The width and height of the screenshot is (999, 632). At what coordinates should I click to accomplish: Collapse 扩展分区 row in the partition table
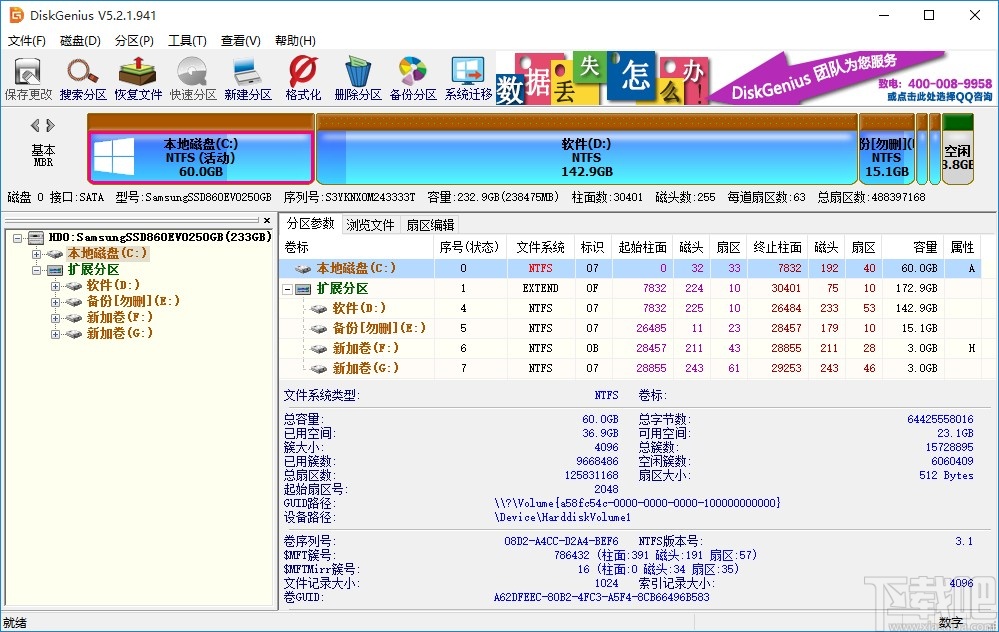pos(290,288)
